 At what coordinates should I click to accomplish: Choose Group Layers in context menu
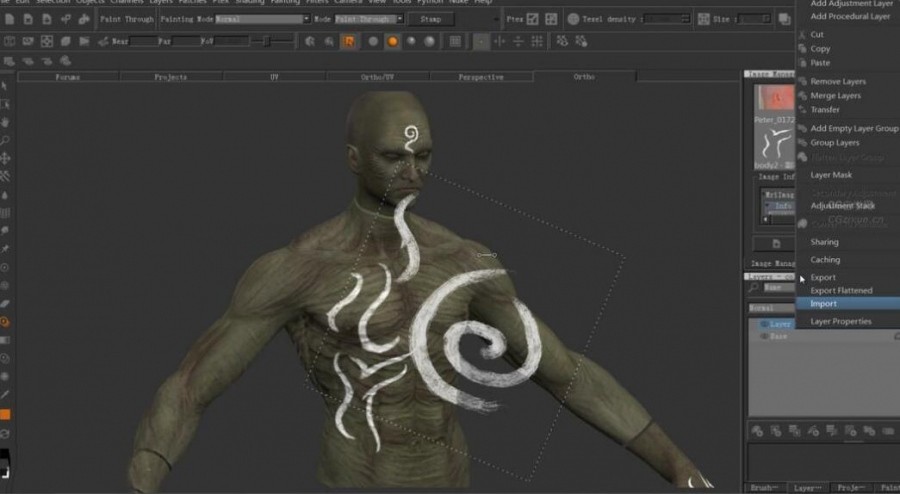coord(835,143)
